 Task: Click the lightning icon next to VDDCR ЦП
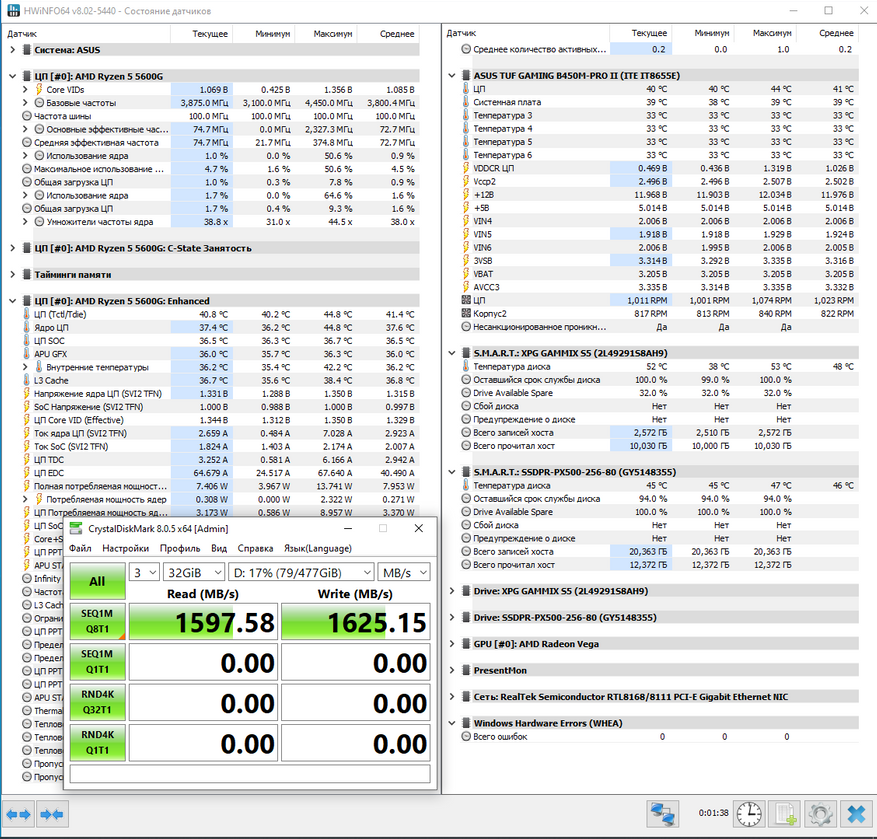pyautogui.click(x=466, y=168)
